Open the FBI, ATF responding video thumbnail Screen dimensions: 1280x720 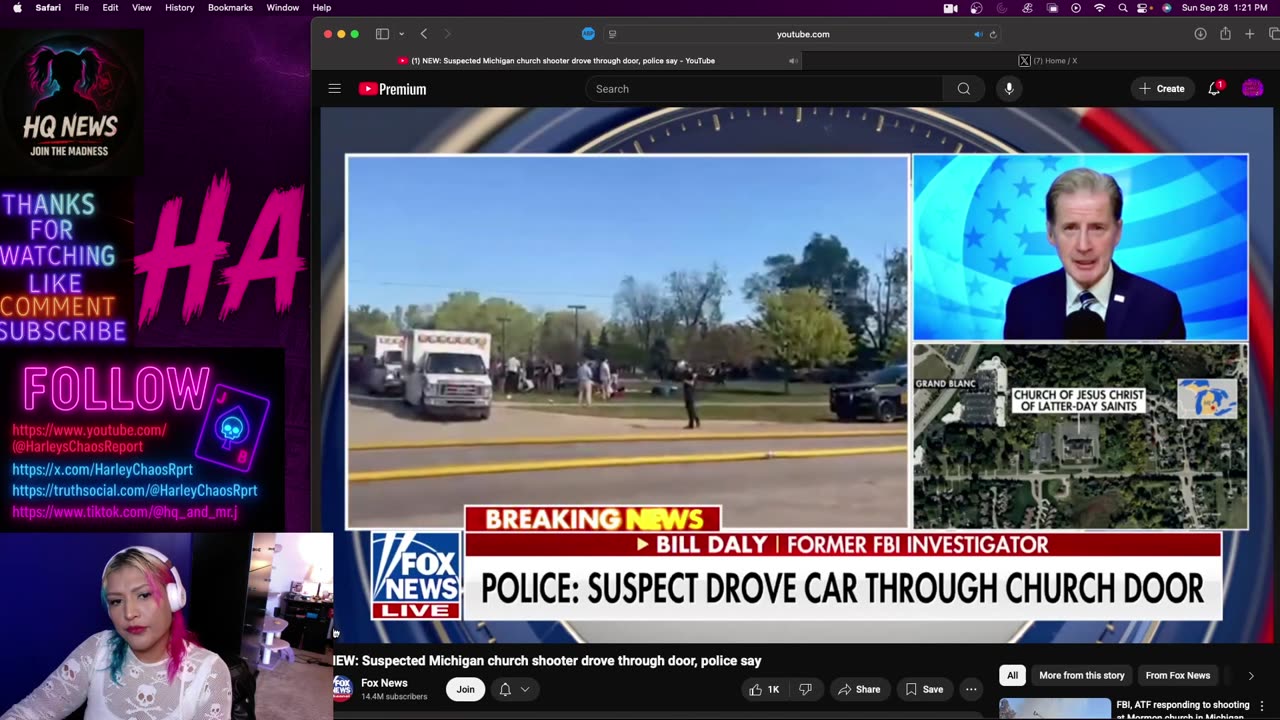[1055, 709]
